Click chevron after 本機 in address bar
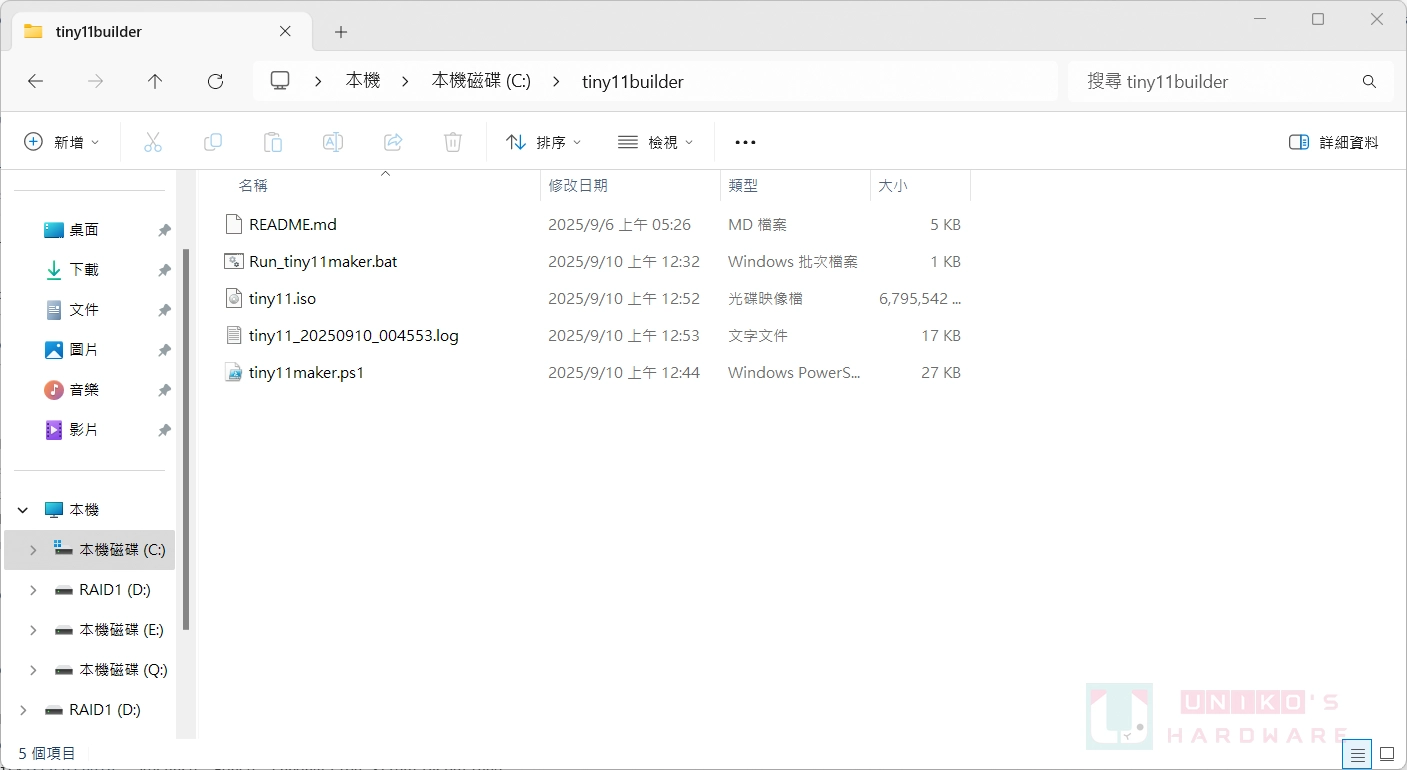 click(x=405, y=82)
